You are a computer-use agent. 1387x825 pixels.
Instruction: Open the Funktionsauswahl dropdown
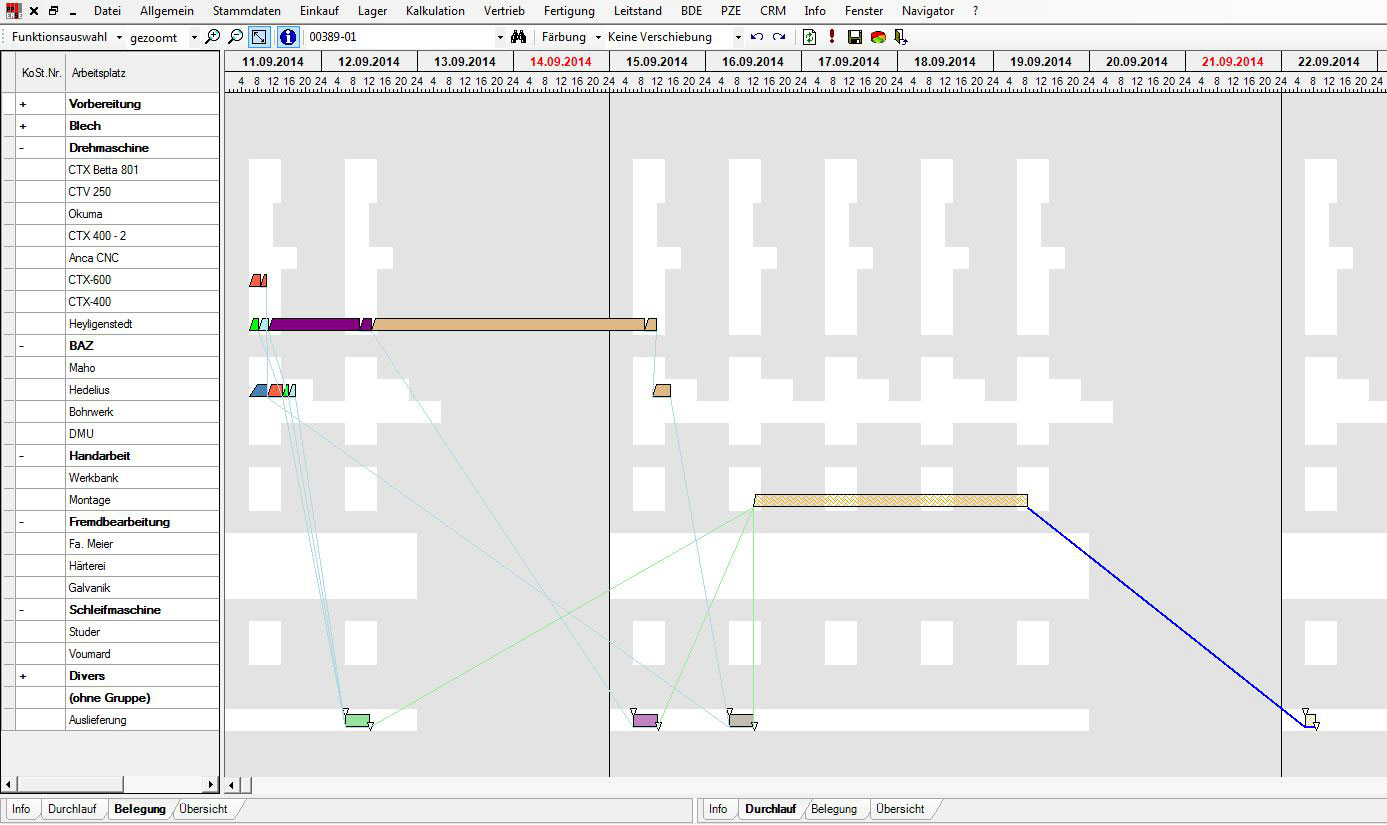120,36
